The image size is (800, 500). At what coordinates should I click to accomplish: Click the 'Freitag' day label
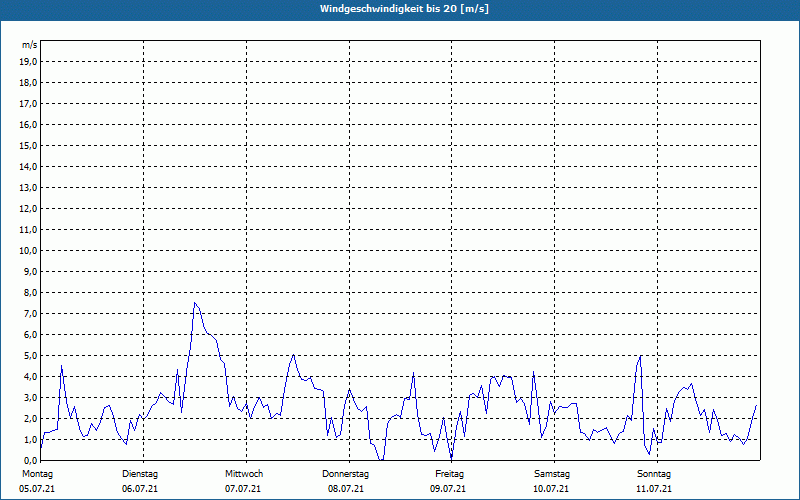(449, 474)
